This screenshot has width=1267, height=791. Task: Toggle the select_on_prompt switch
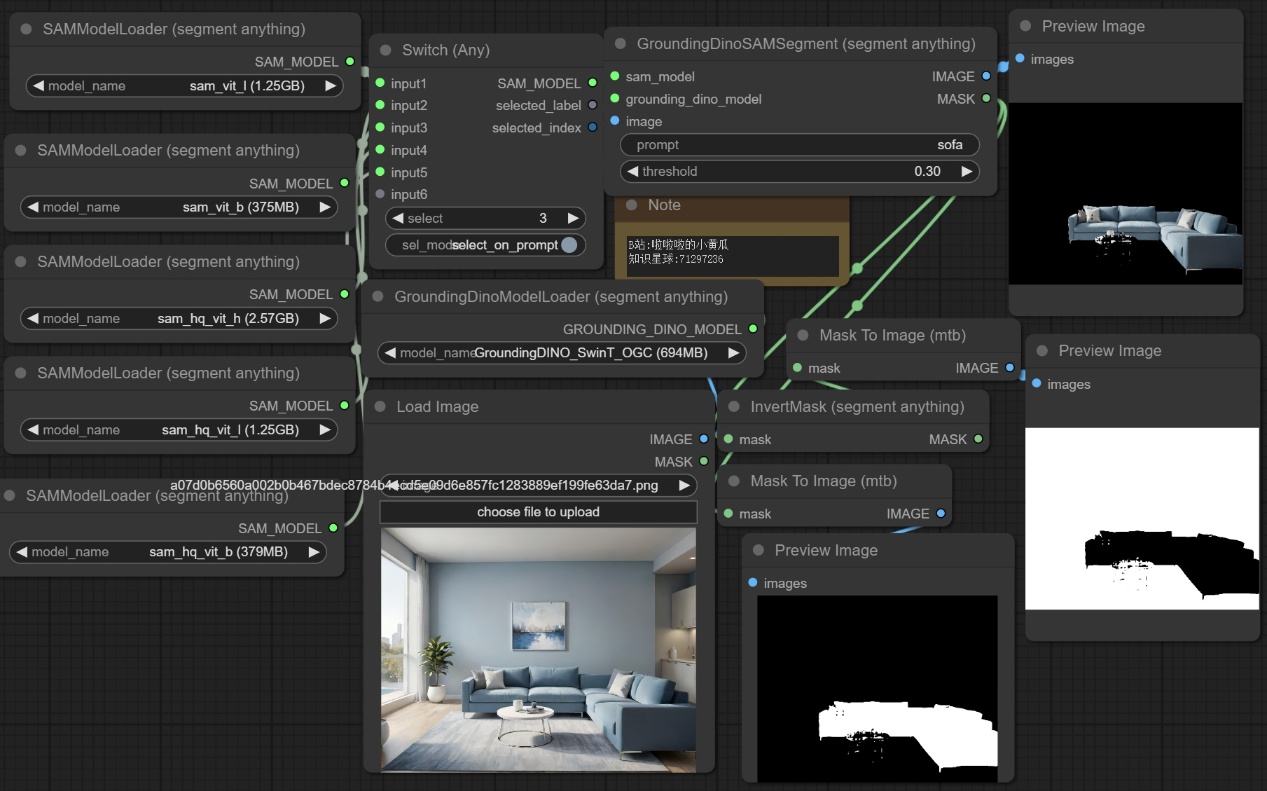tap(568, 245)
